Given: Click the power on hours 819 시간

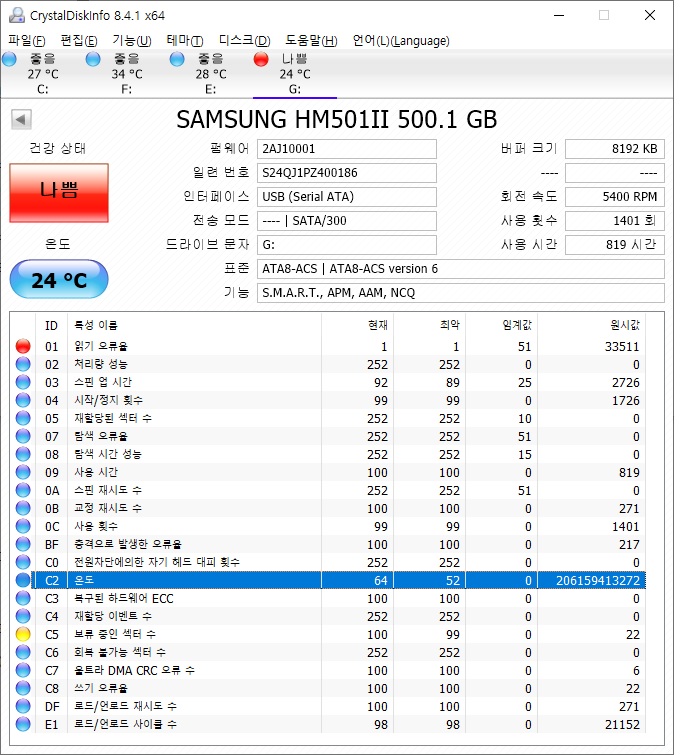Looking at the screenshot, I should pos(615,245).
